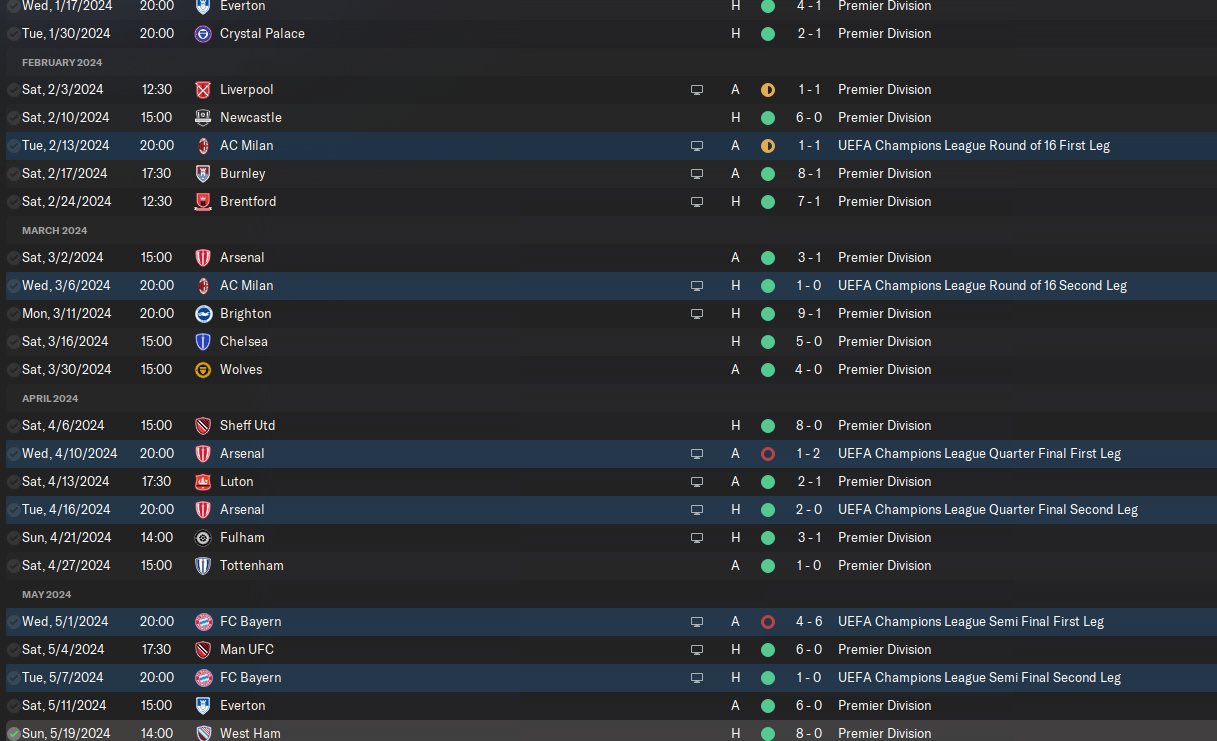Click the Man UFC club badge
This screenshot has width=1217, height=741.
tap(203, 649)
